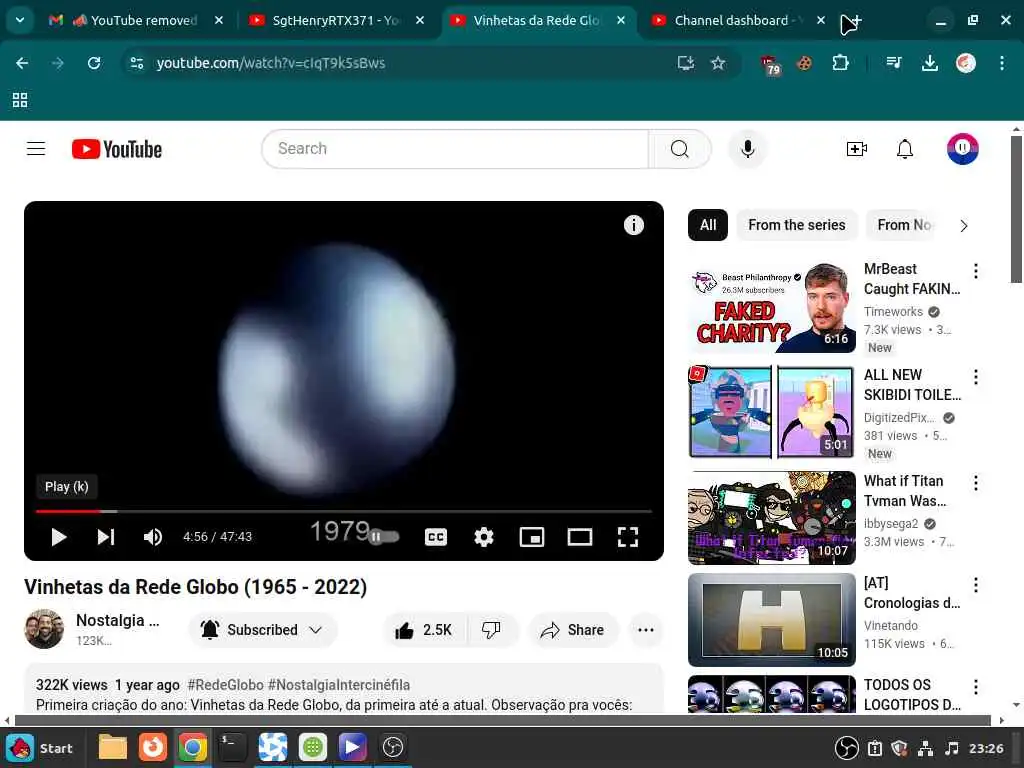Start voice search with the microphone
The width and height of the screenshot is (1024, 768).
(748, 149)
